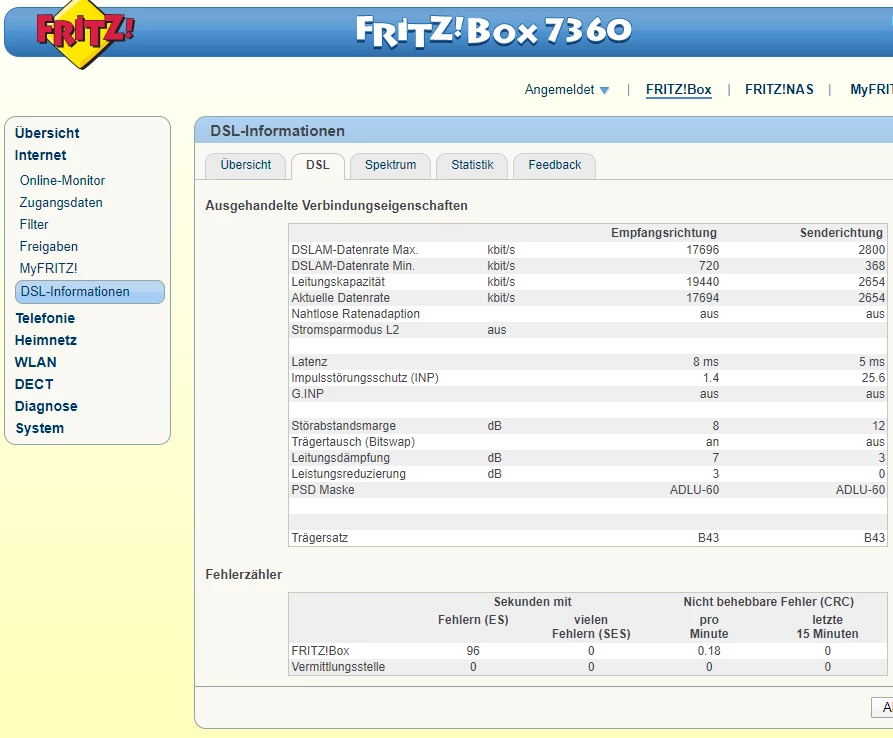The height and width of the screenshot is (738, 893).
Task: Open the WLAN sidebar menu
Action: (x=35, y=362)
